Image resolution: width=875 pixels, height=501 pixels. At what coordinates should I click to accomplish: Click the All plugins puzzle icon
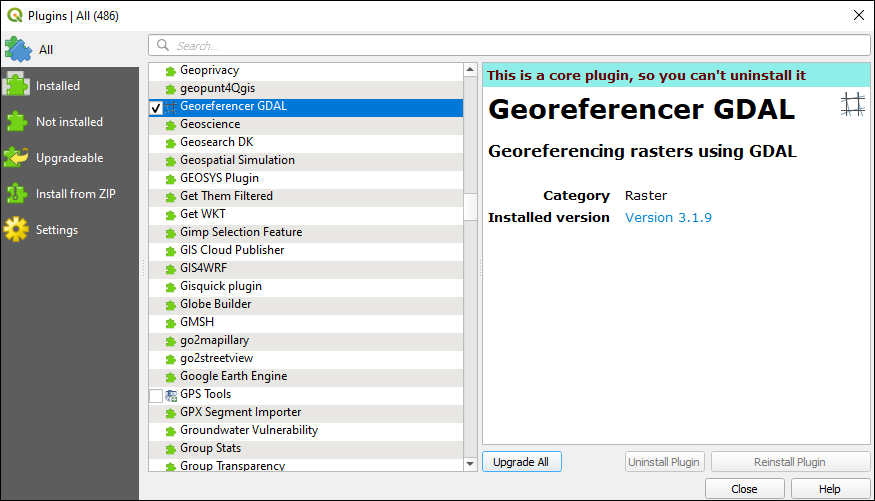[18, 50]
